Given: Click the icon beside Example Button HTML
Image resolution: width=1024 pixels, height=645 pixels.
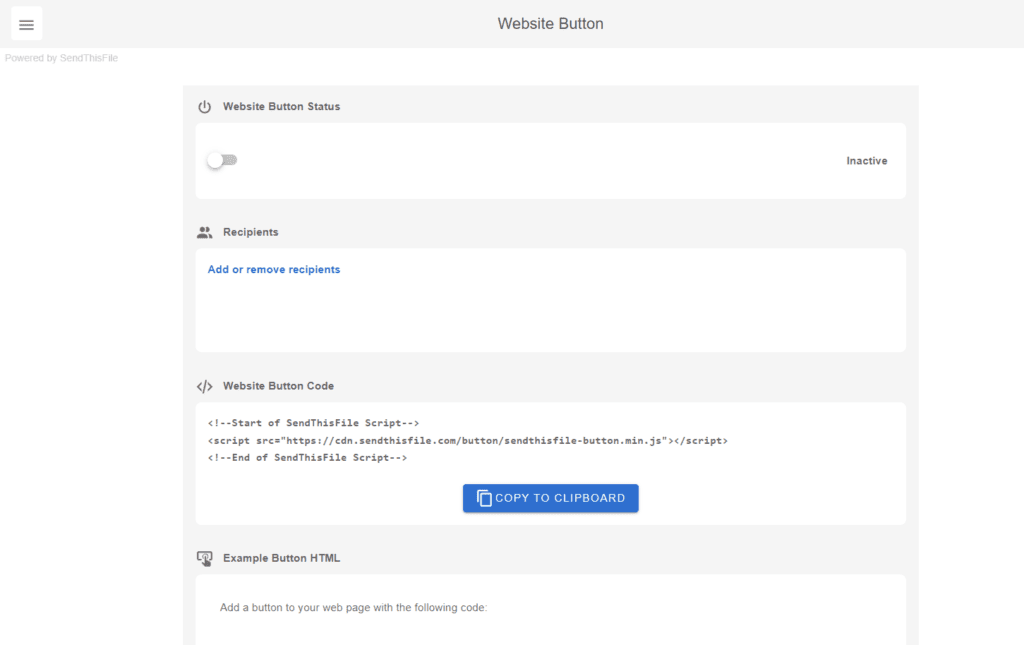Looking at the screenshot, I should coord(205,558).
